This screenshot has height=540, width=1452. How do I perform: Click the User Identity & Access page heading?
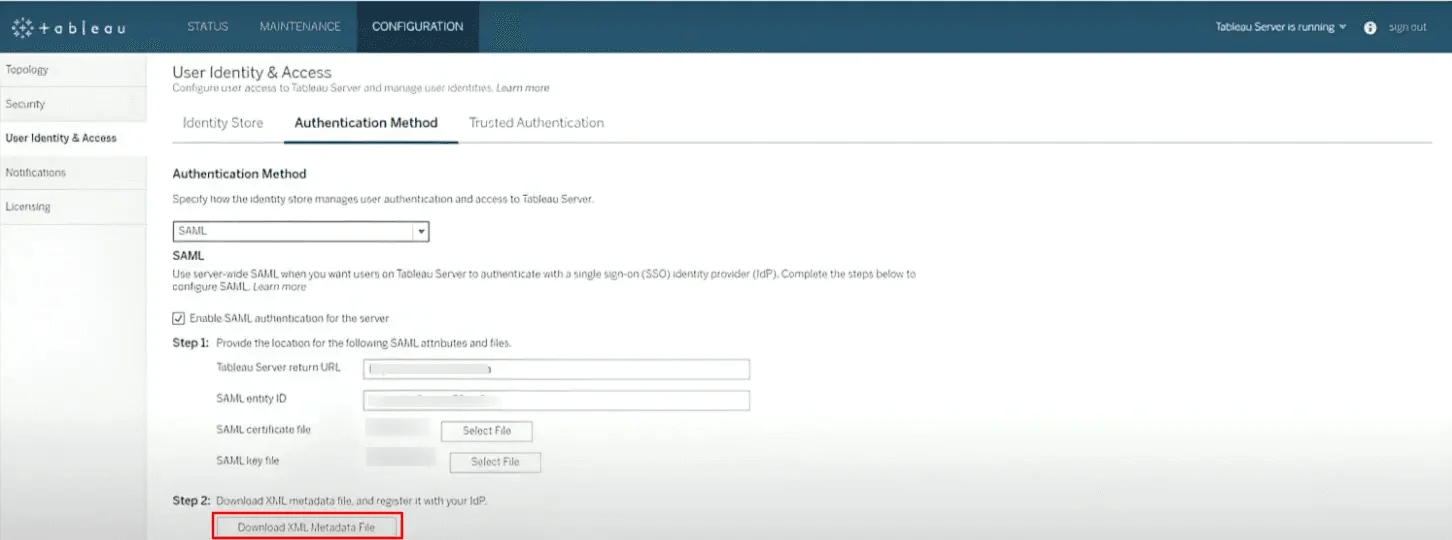tap(252, 72)
